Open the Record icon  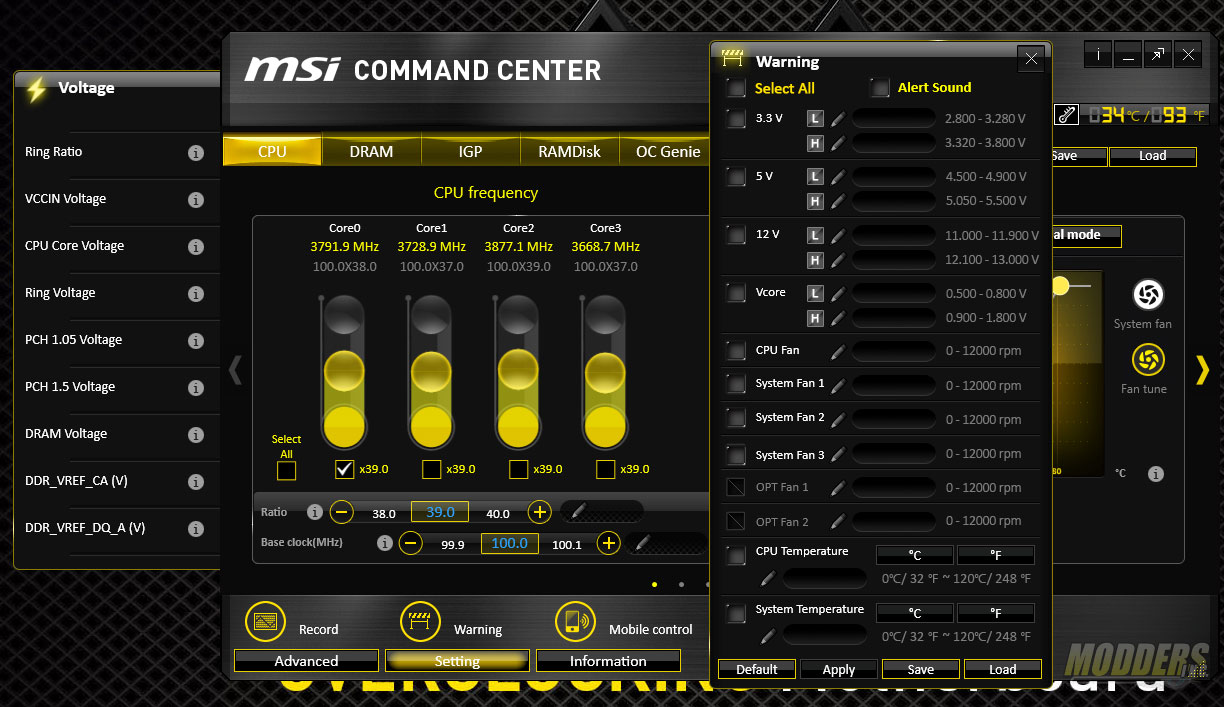(265, 622)
